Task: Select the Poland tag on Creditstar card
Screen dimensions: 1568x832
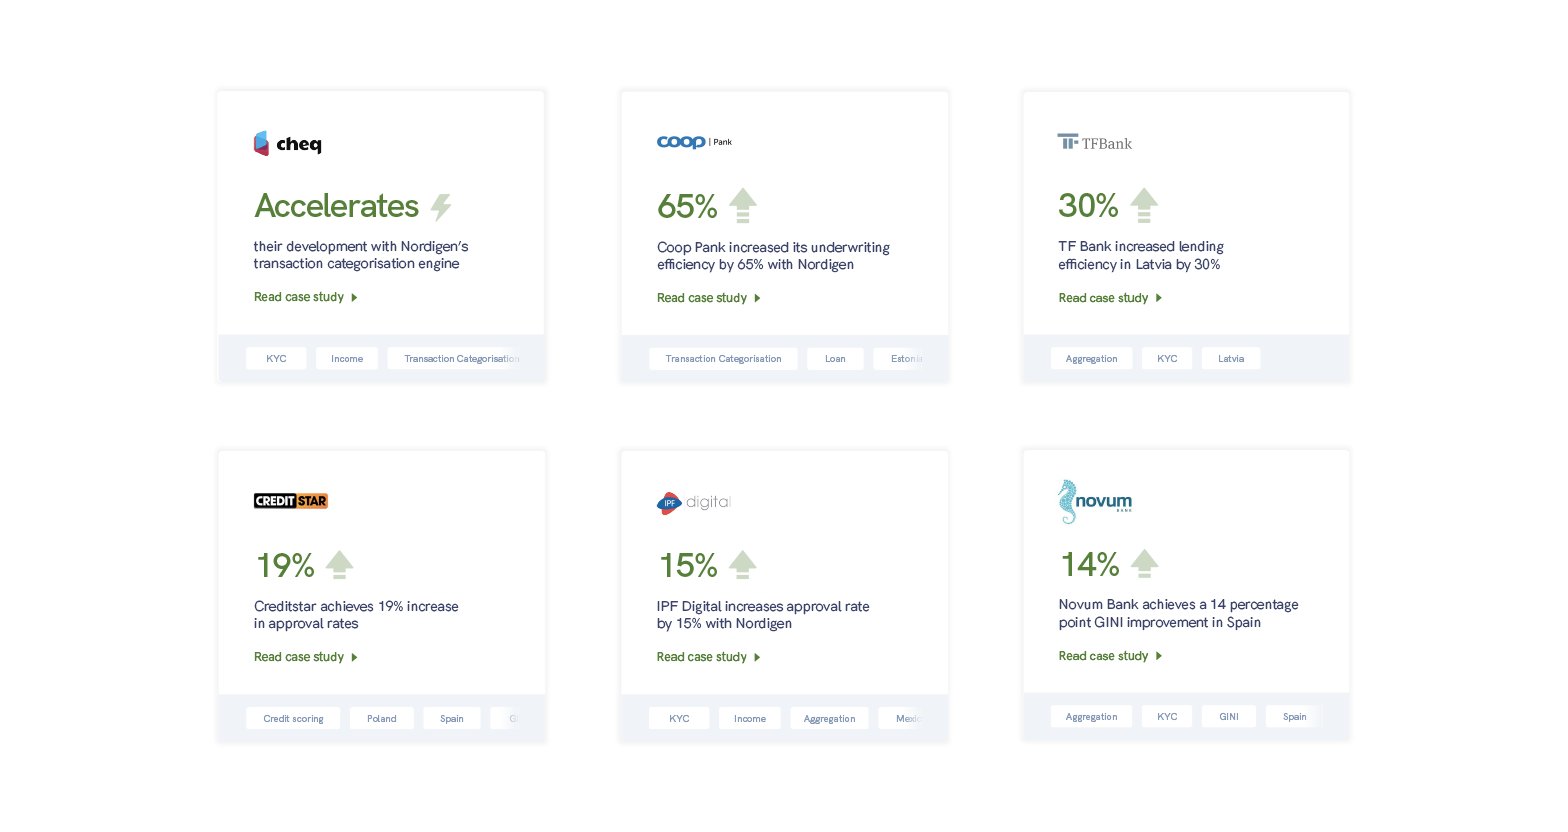Action: (x=382, y=719)
